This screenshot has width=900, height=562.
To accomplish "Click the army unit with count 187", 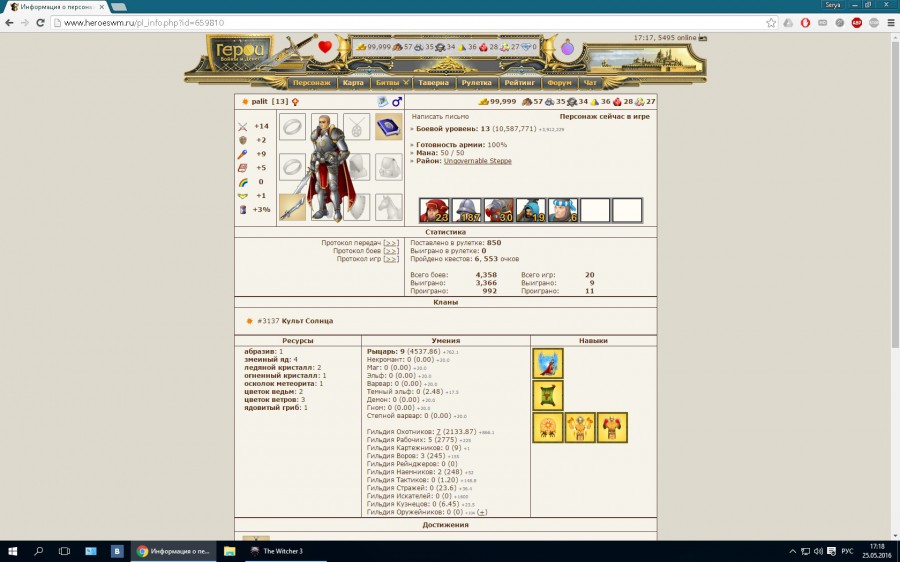I will [x=466, y=210].
